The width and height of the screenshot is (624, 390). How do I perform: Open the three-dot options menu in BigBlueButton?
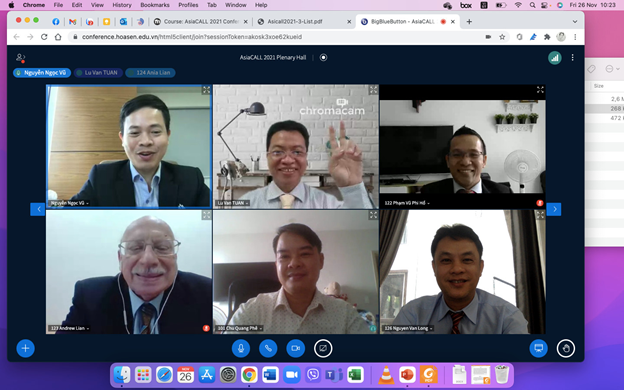[x=572, y=58]
